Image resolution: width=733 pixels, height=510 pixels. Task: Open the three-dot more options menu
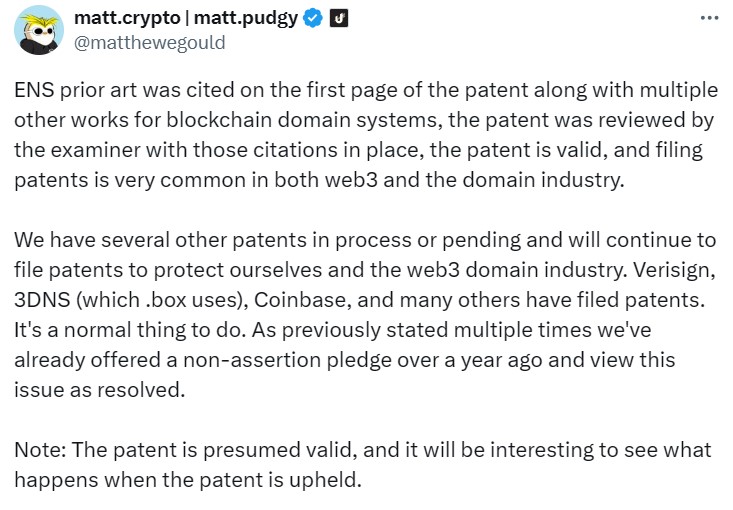point(709,18)
